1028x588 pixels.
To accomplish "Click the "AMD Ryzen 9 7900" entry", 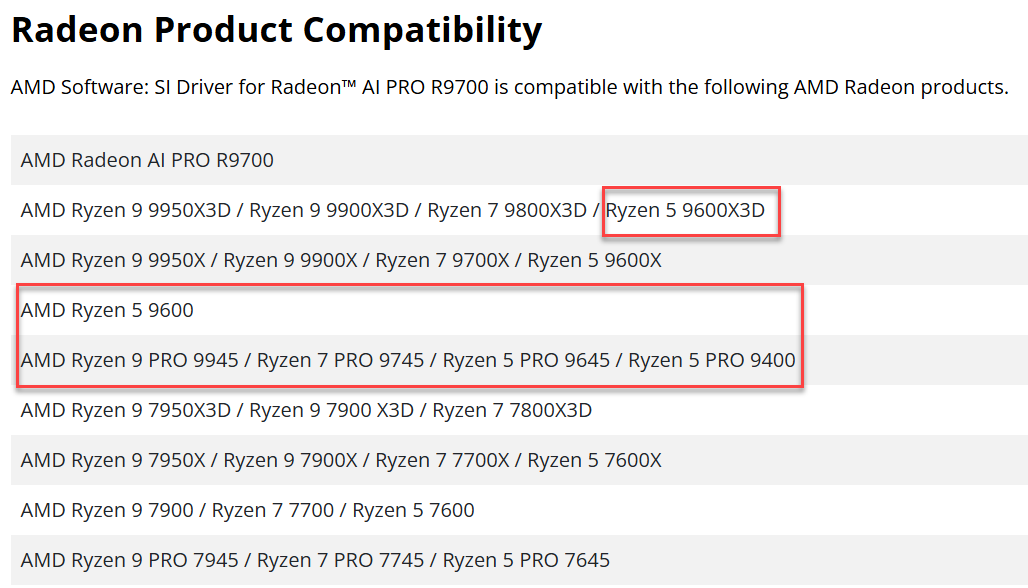I will click(x=107, y=510).
